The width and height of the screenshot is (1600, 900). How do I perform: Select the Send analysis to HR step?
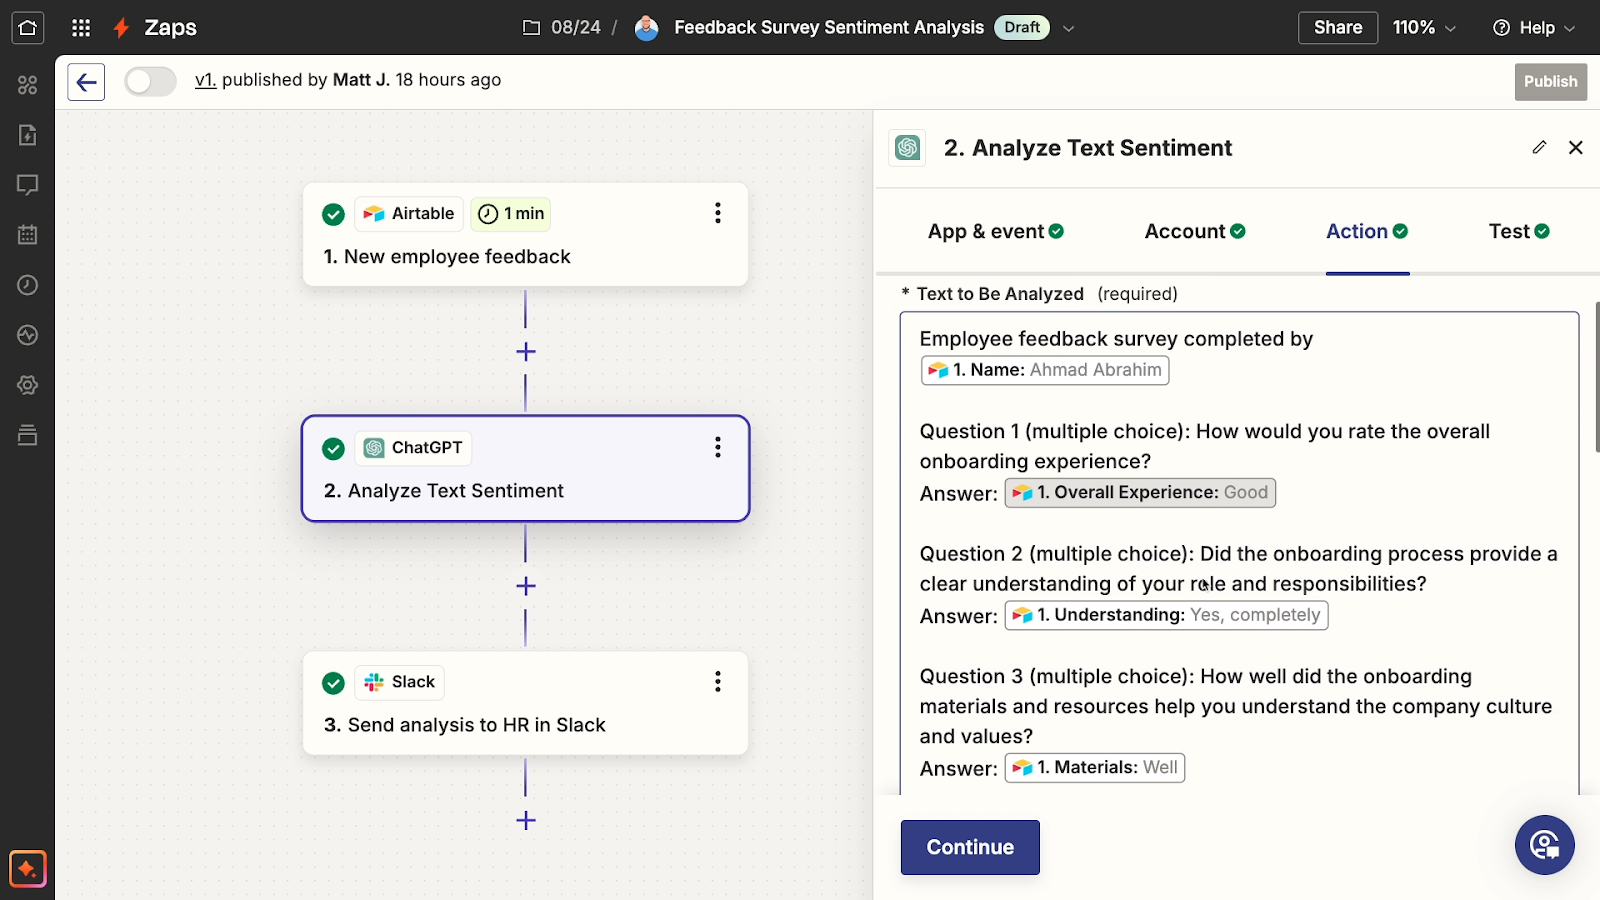pyautogui.click(x=525, y=703)
